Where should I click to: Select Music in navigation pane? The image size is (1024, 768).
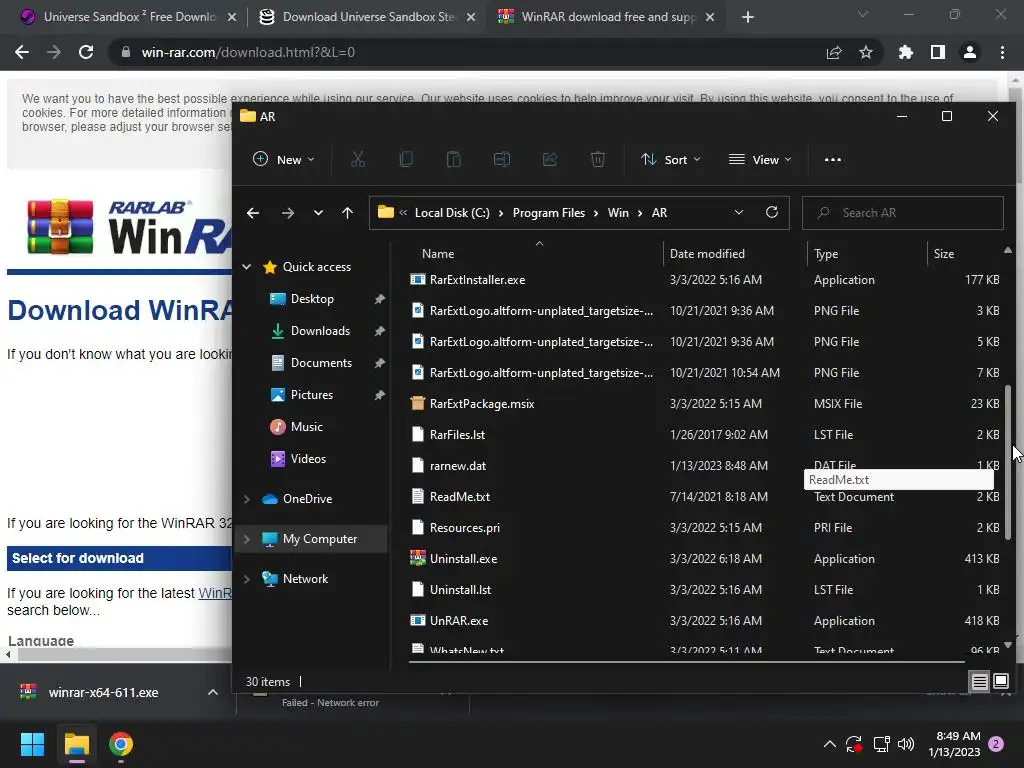pos(306,426)
